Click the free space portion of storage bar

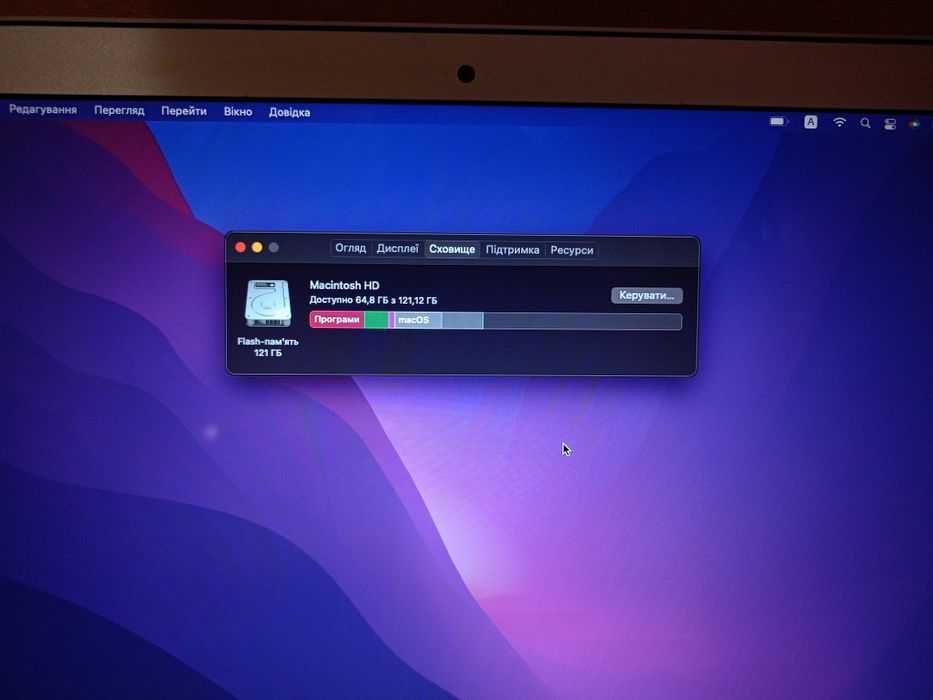(583, 321)
